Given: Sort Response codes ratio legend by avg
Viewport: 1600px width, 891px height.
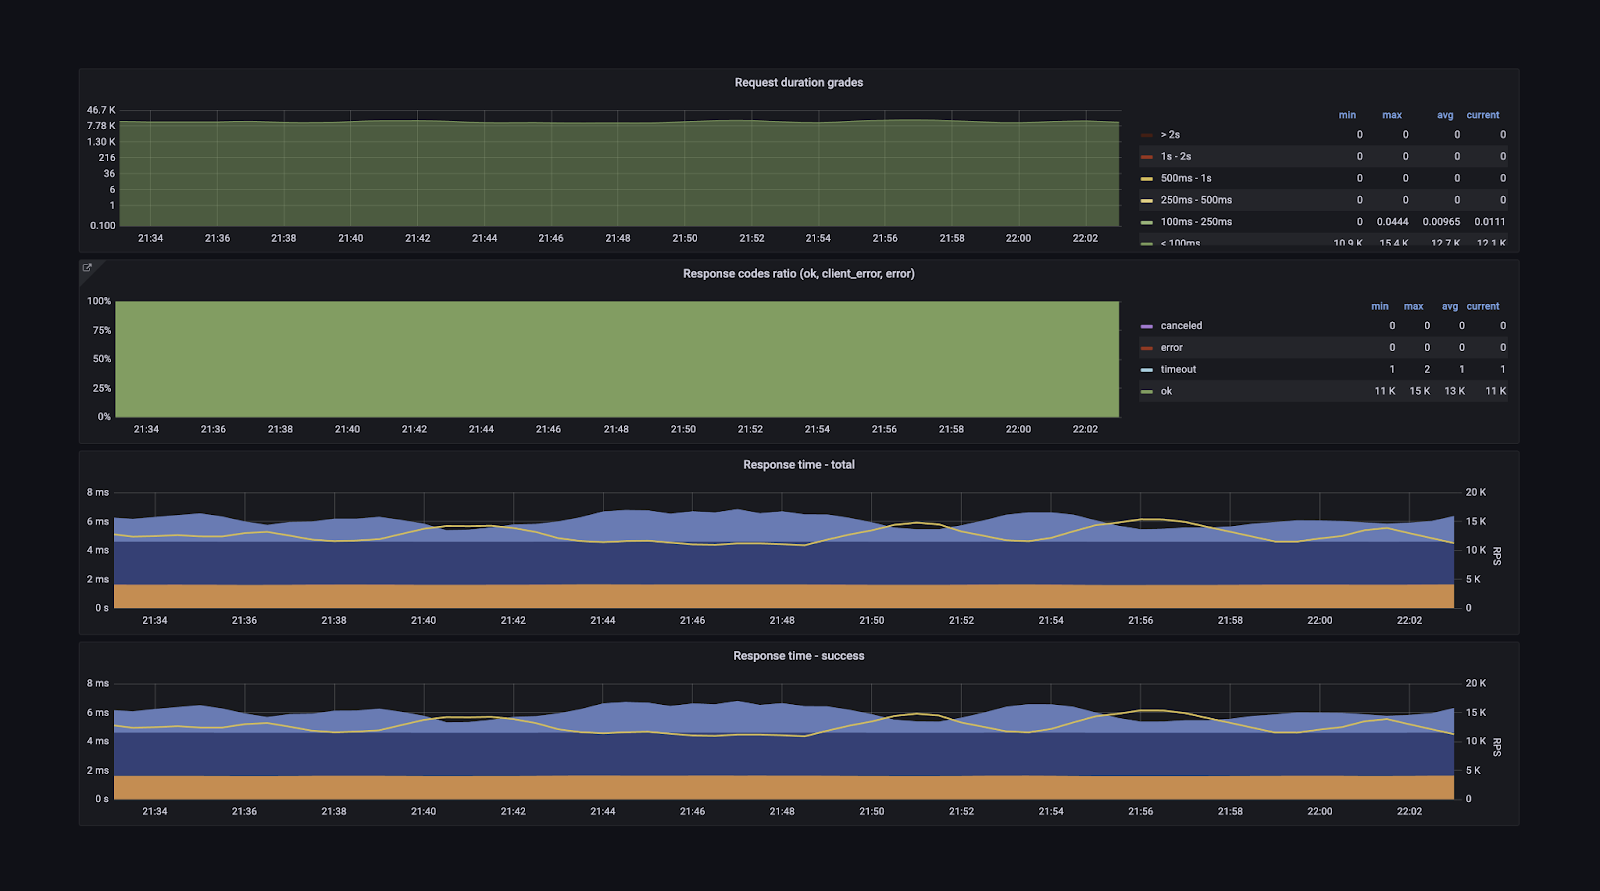Looking at the screenshot, I should (1450, 306).
